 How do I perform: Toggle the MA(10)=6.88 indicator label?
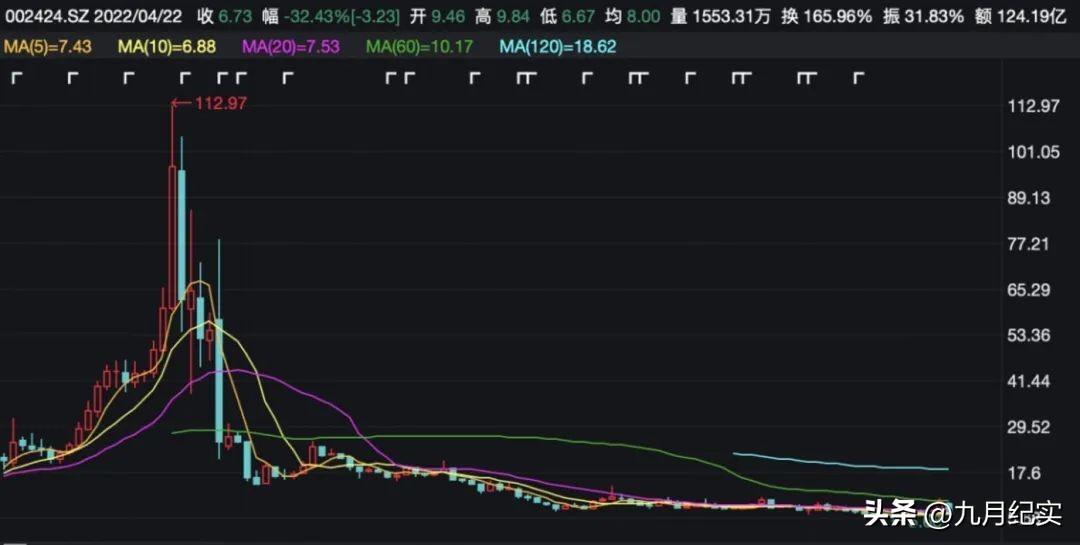(166, 47)
